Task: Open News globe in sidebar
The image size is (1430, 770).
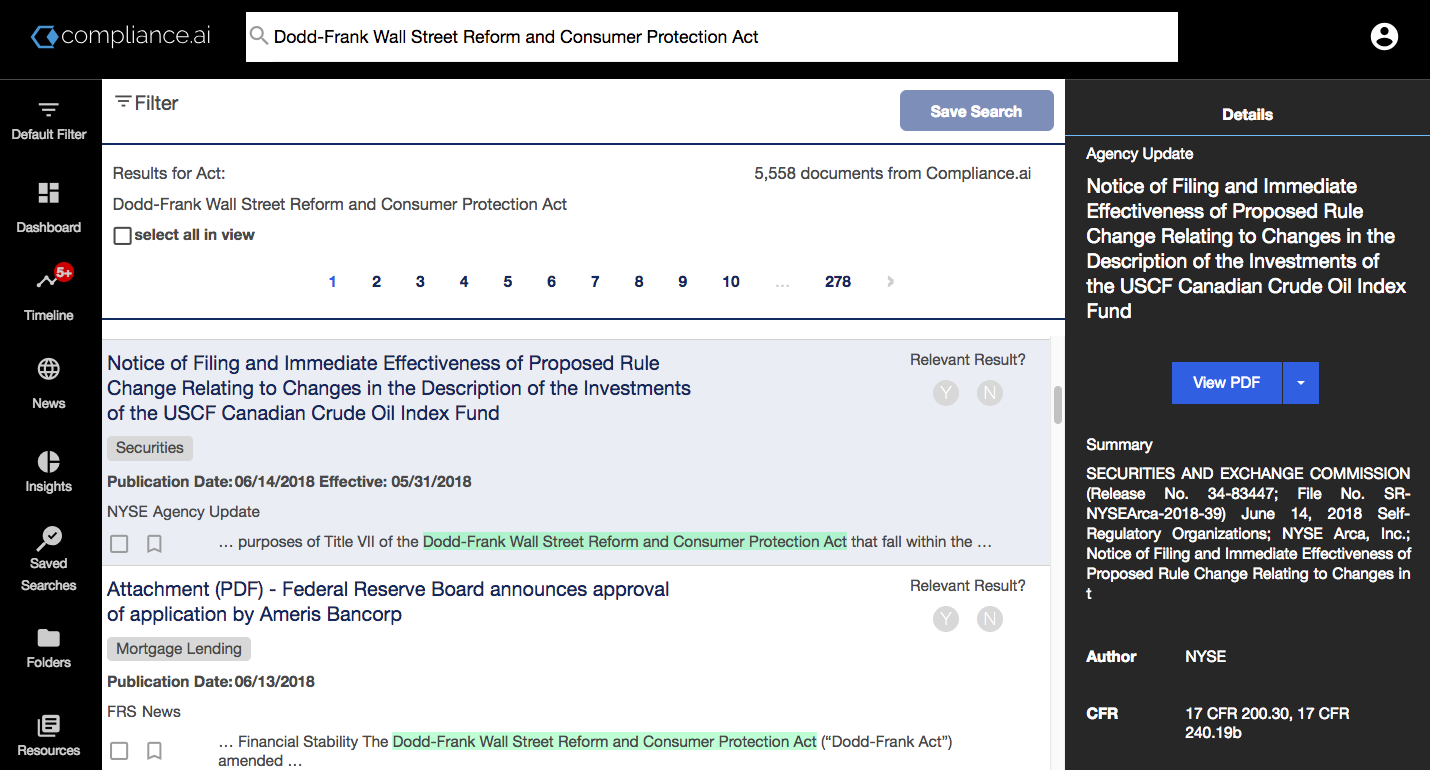Action: (x=49, y=384)
